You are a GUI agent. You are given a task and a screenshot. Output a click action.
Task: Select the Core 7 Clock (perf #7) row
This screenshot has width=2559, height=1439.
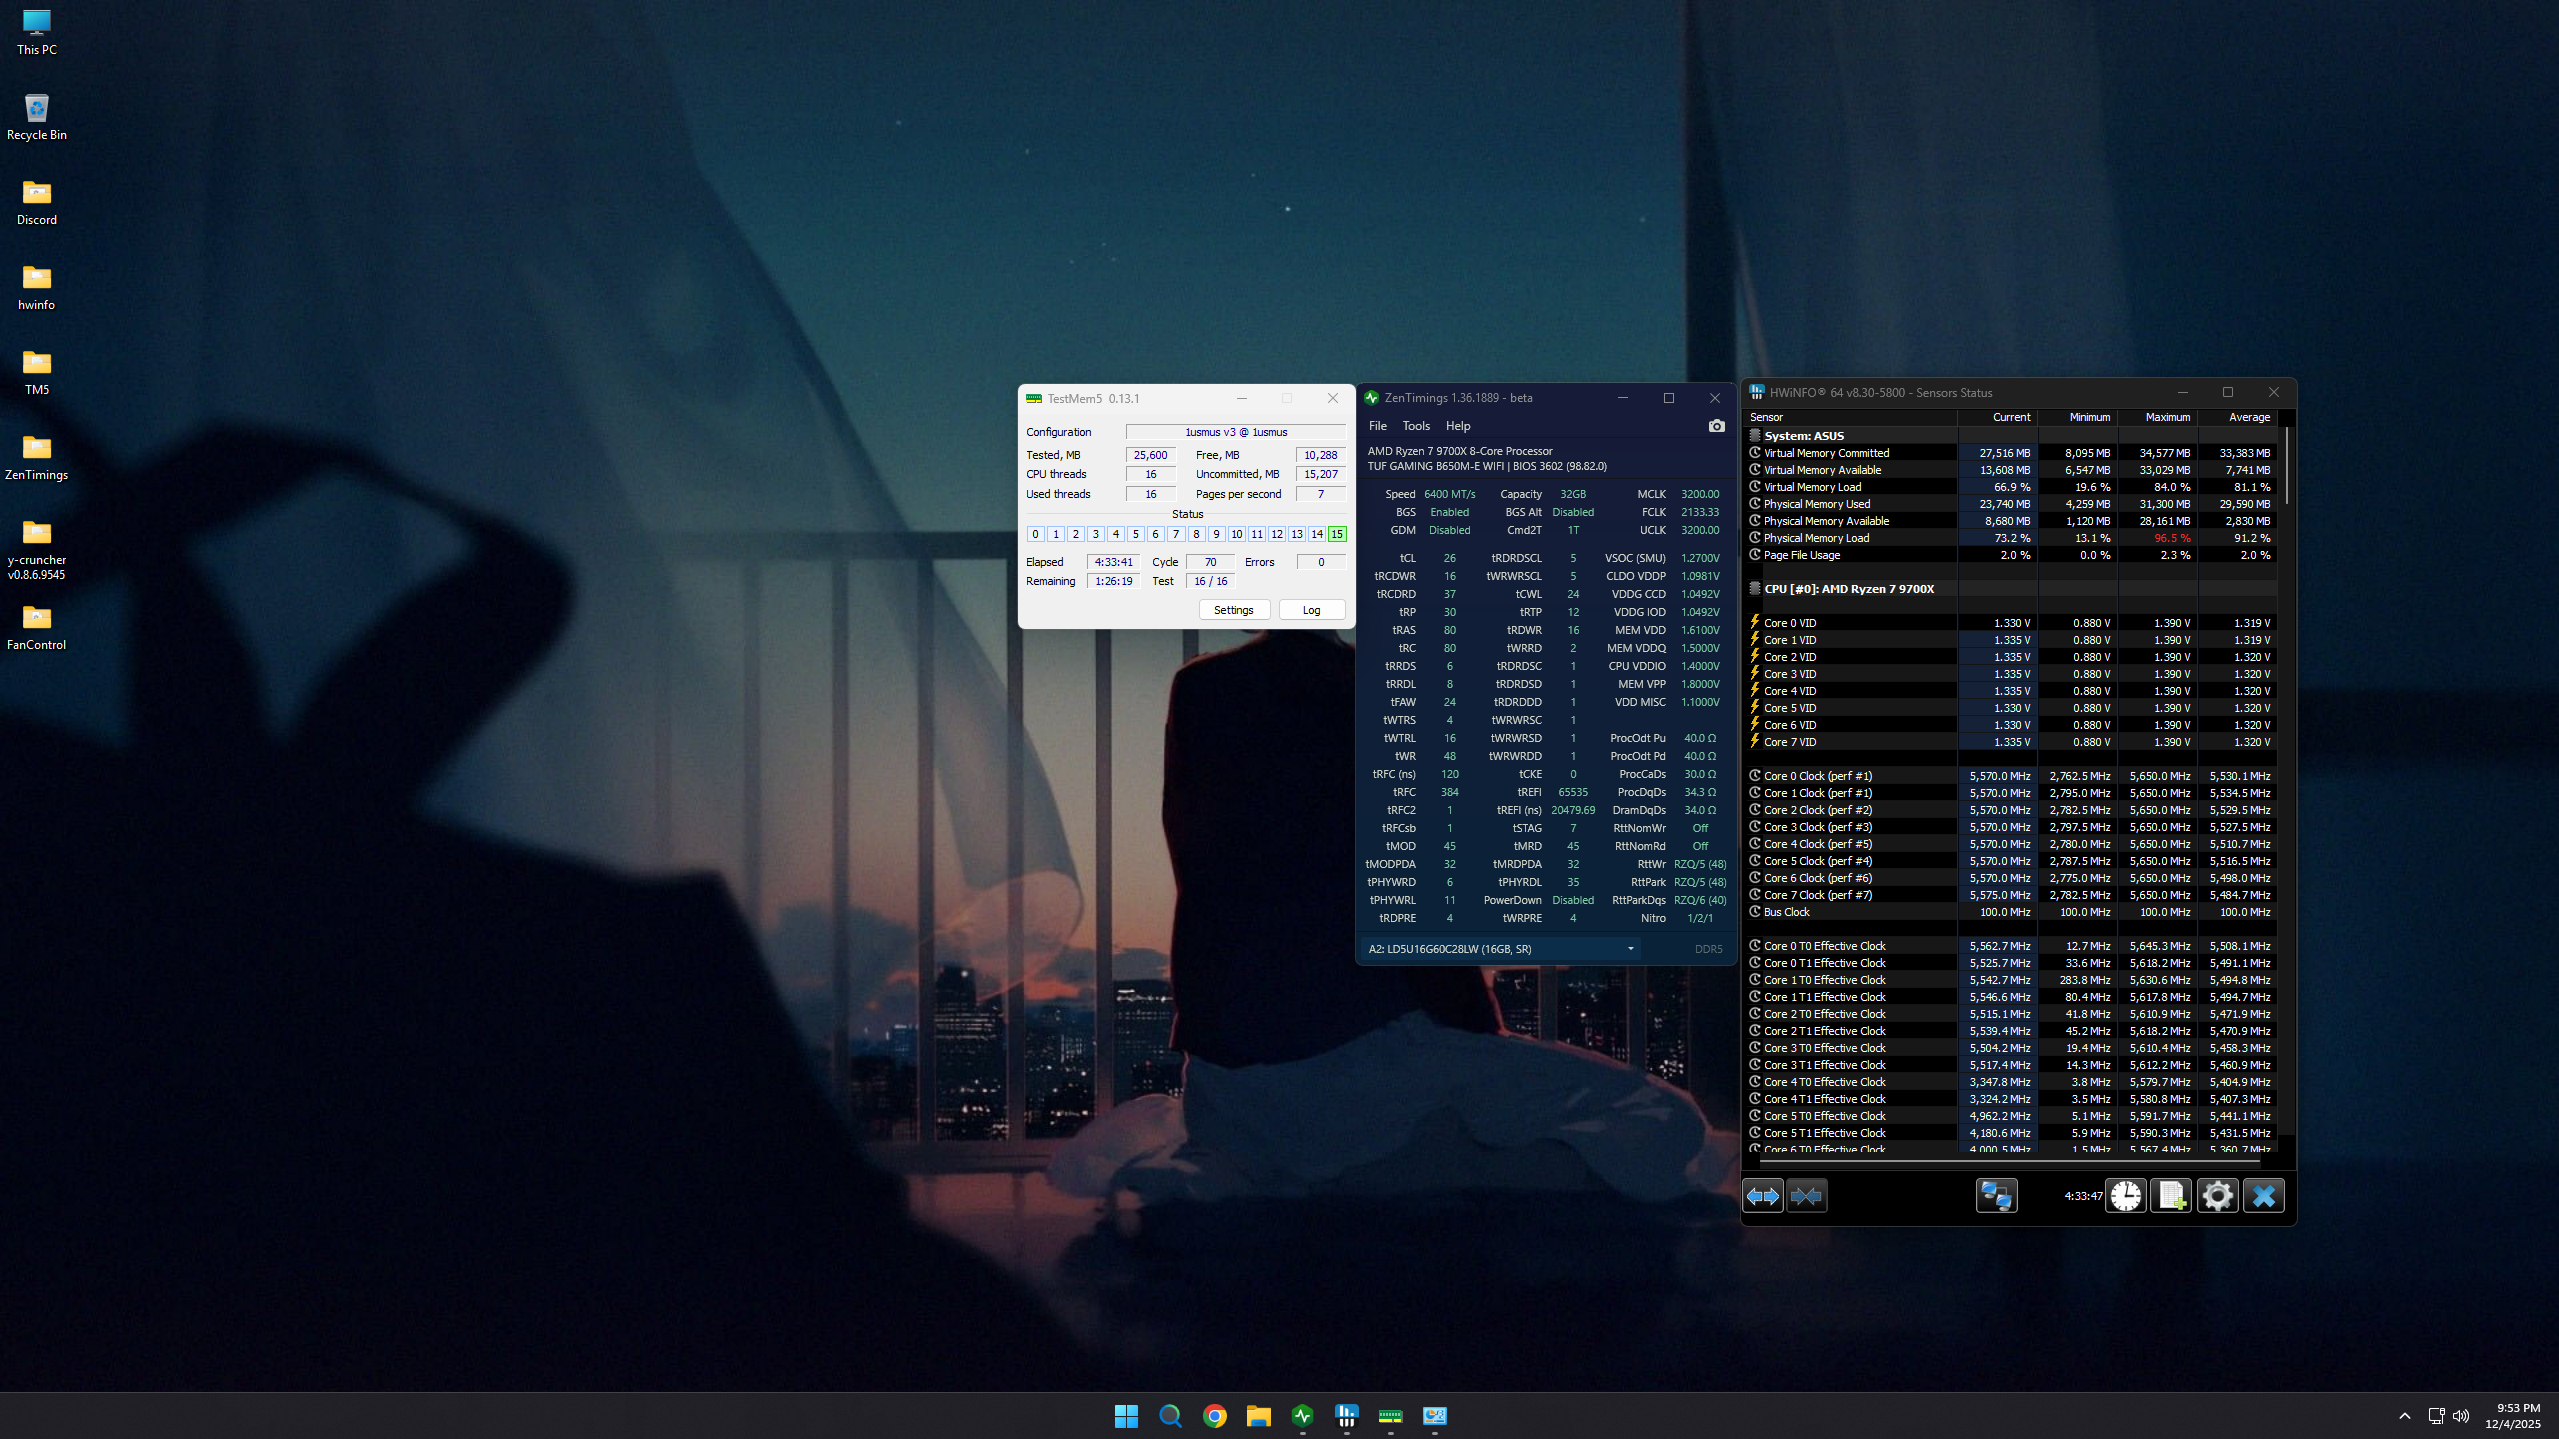[x=2012, y=895]
